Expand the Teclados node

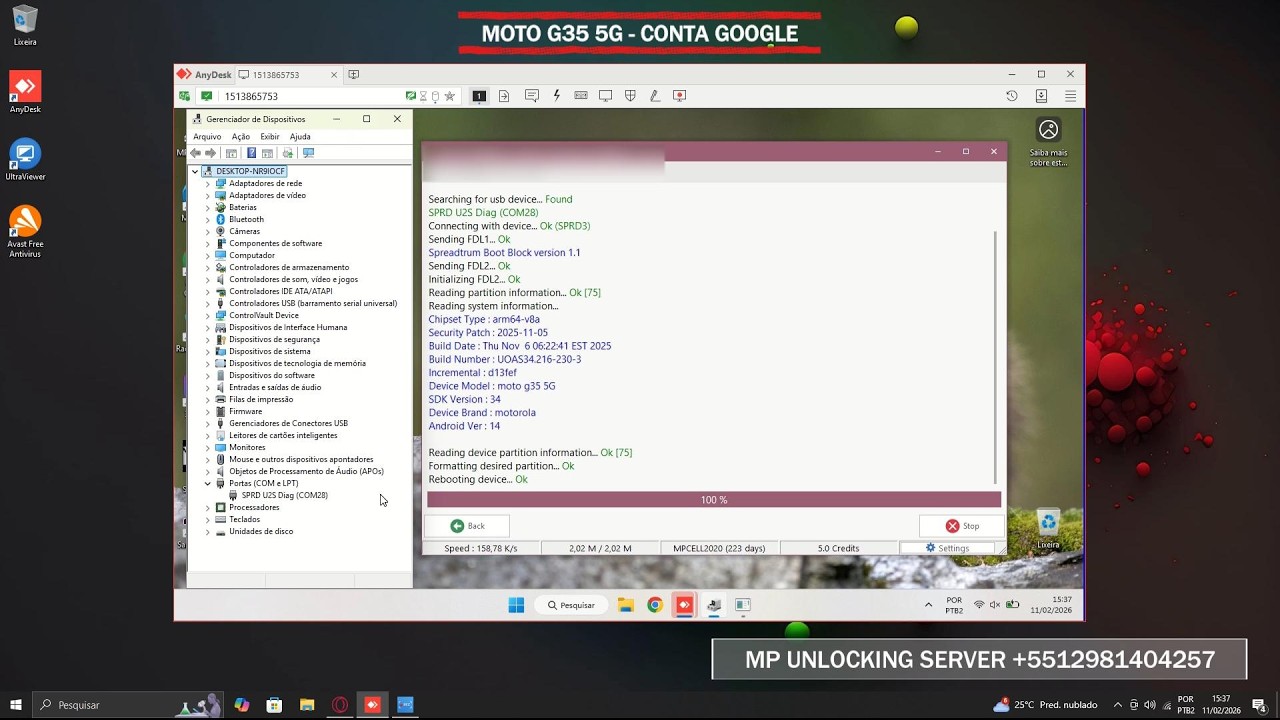click(x=208, y=519)
